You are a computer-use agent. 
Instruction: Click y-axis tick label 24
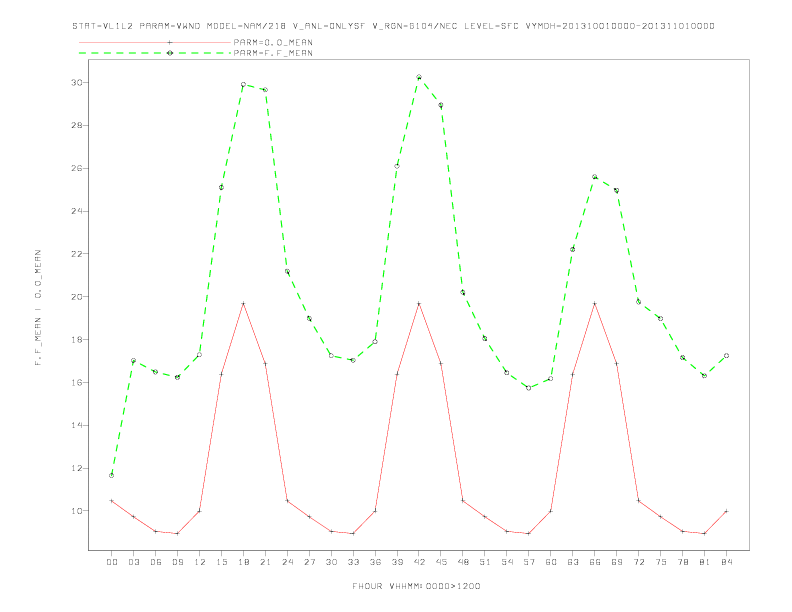[x=77, y=211]
